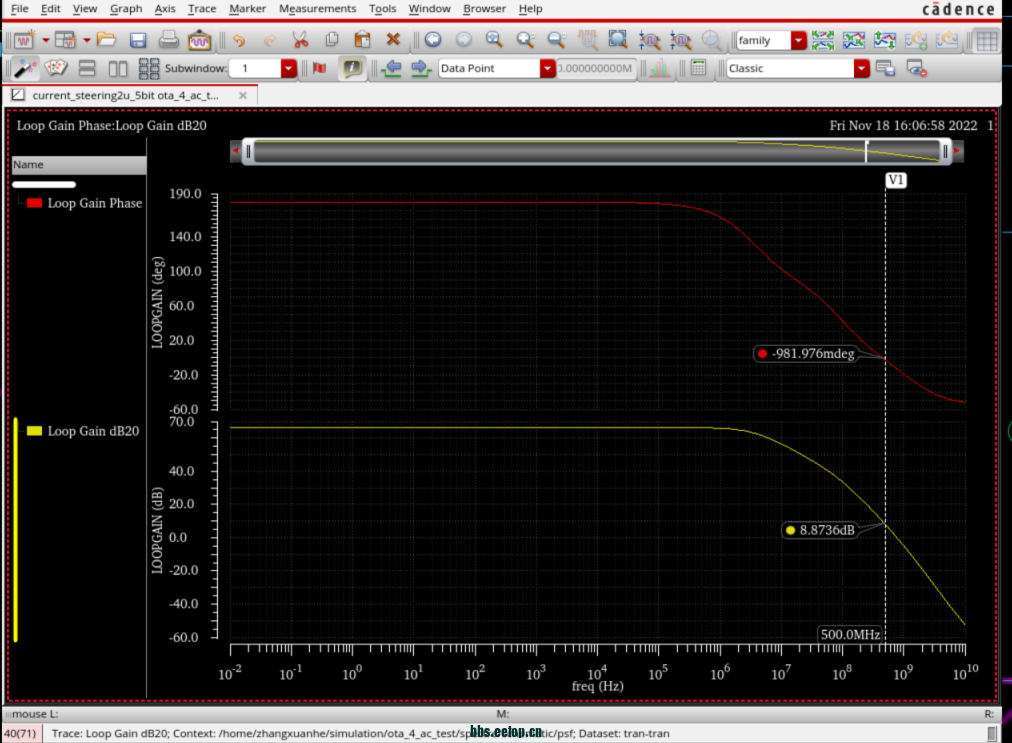Click the Y-axis zoom waveform icon
This screenshot has height=743, width=1012.
click(680, 40)
